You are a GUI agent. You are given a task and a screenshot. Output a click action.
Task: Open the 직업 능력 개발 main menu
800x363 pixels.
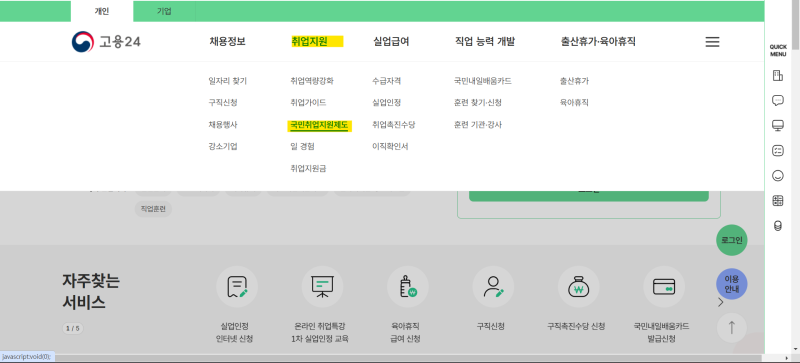pos(485,42)
